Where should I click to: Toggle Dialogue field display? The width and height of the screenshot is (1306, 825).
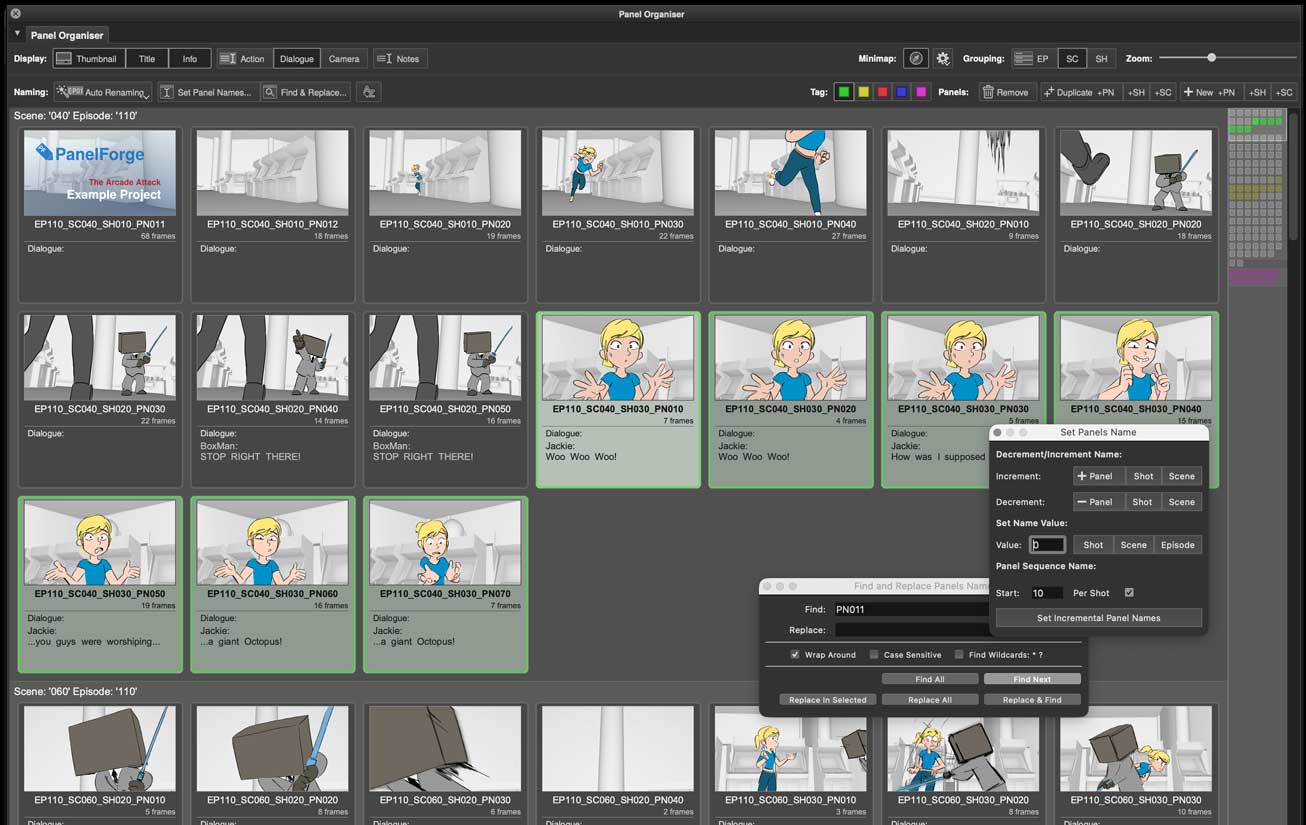296,59
